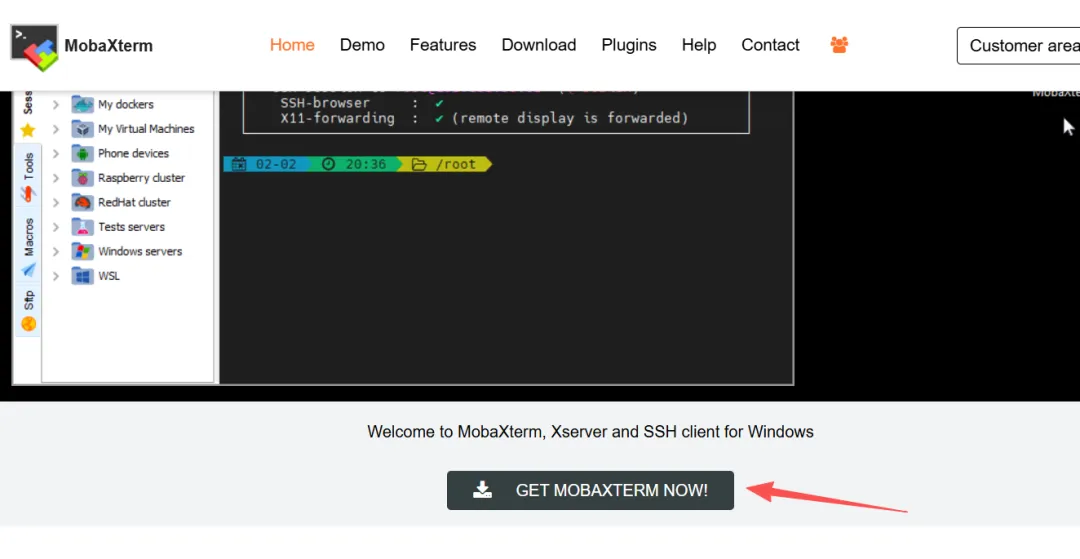
Task: Click the folder icon beside /root
Action: click(x=419, y=164)
